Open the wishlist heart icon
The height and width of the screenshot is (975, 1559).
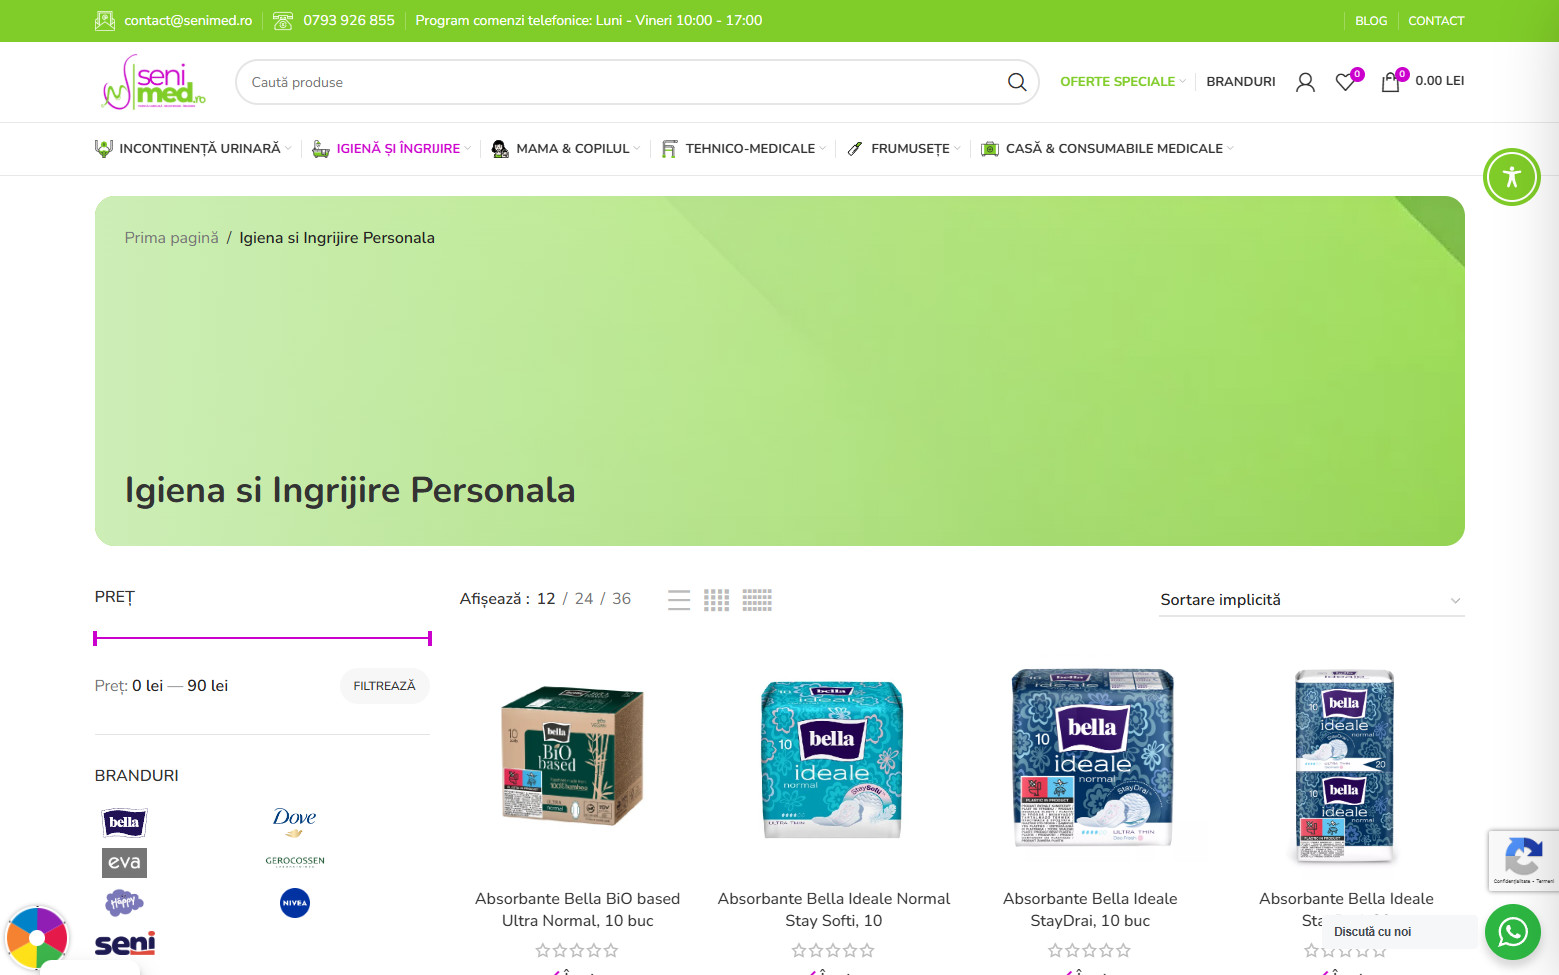(x=1346, y=82)
